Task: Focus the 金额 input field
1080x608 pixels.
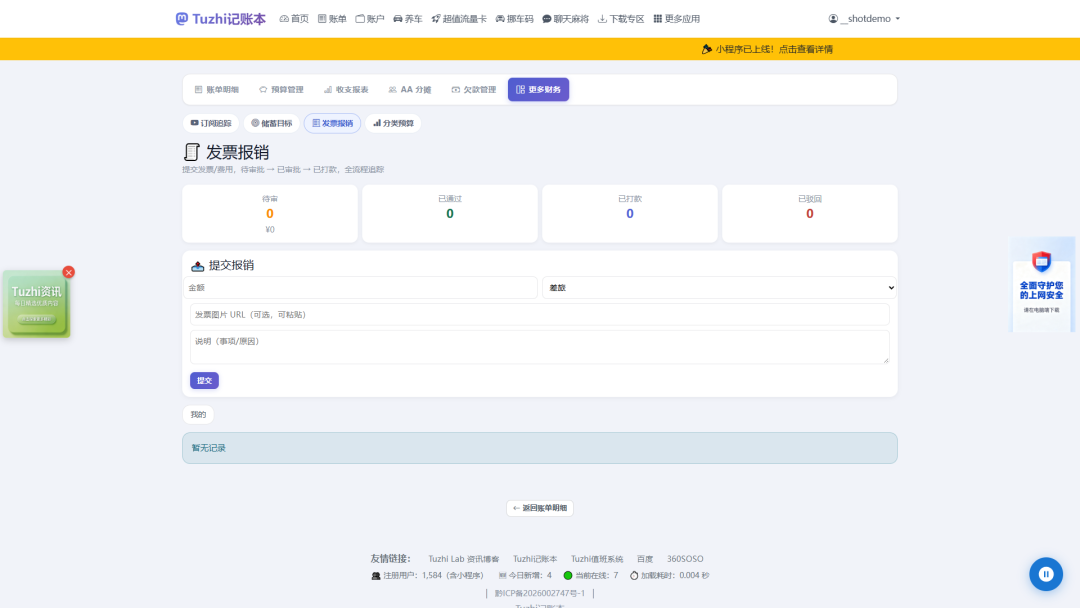Action: click(360, 288)
